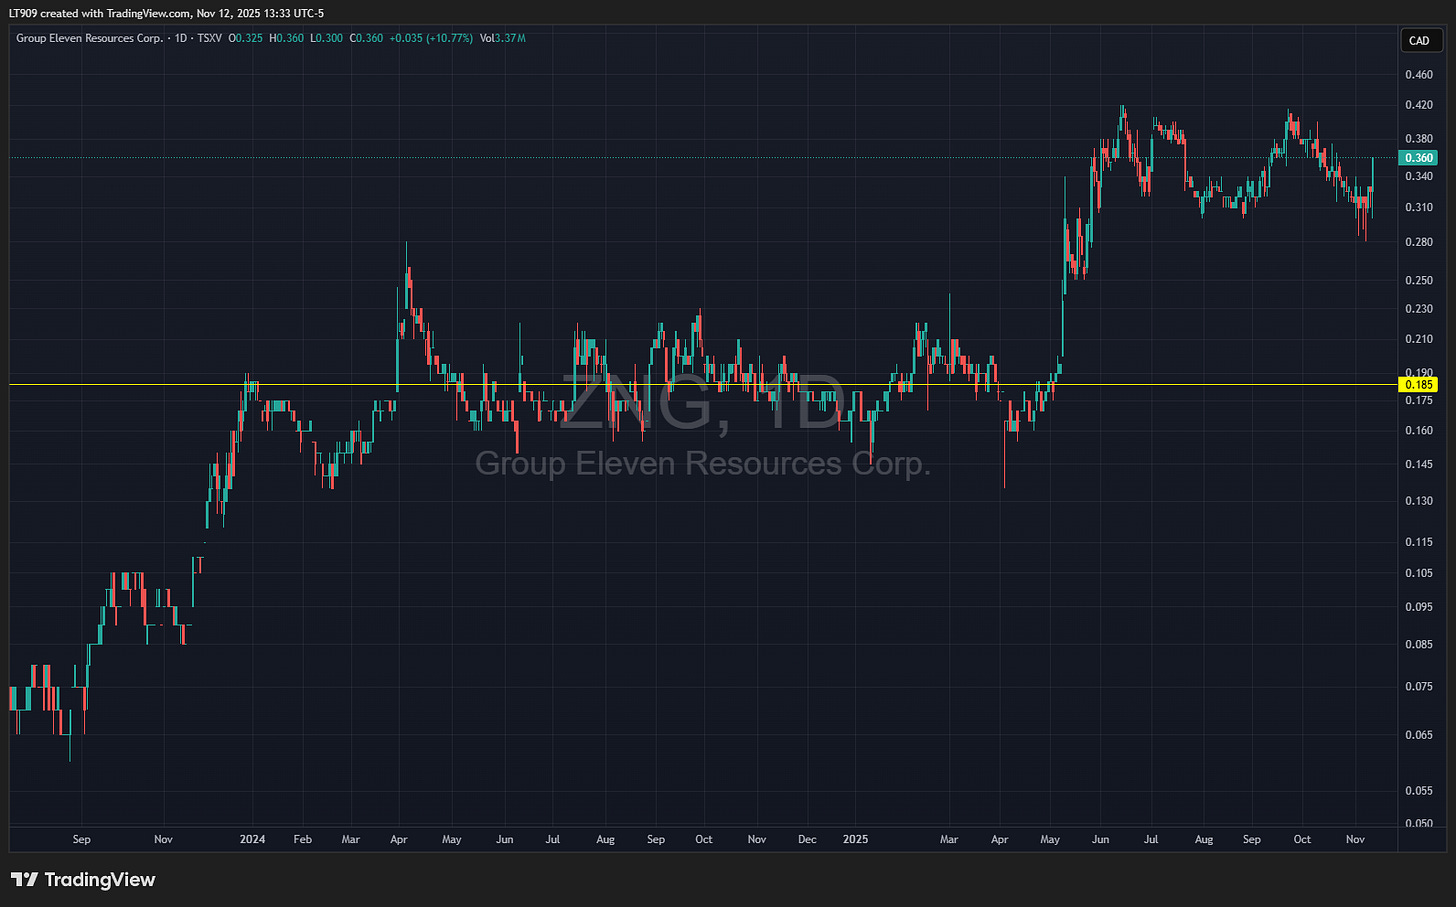Click the 2024 label on time axis
Screen dimensions: 1456x907
[253, 839]
